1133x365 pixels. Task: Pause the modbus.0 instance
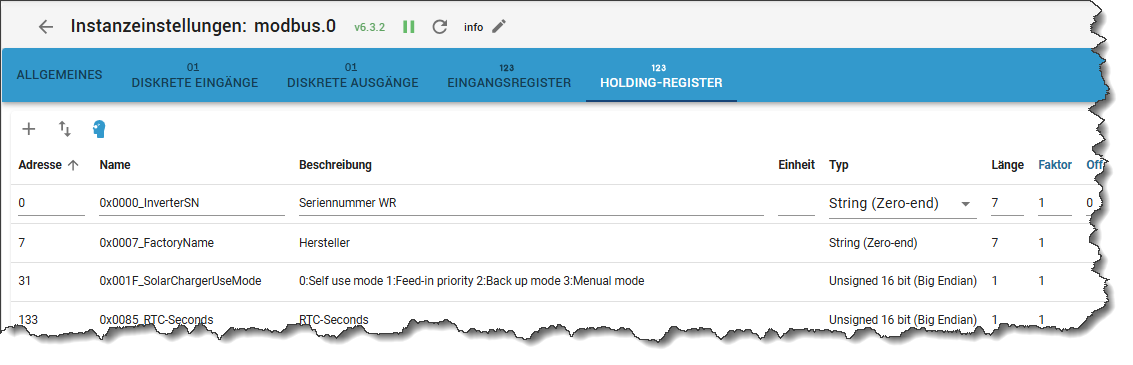click(409, 27)
